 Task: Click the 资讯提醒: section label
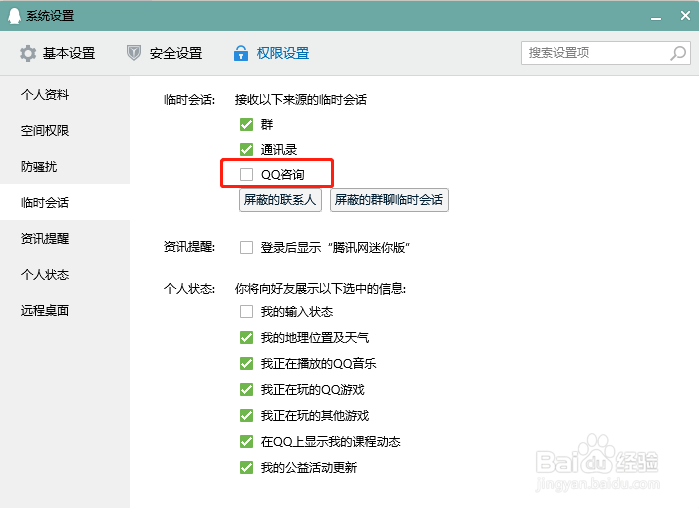point(189,247)
